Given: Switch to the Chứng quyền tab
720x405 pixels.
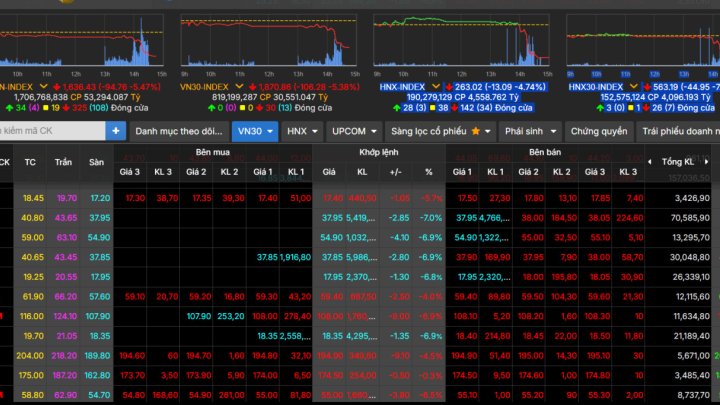Looking at the screenshot, I should coord(599,131).
